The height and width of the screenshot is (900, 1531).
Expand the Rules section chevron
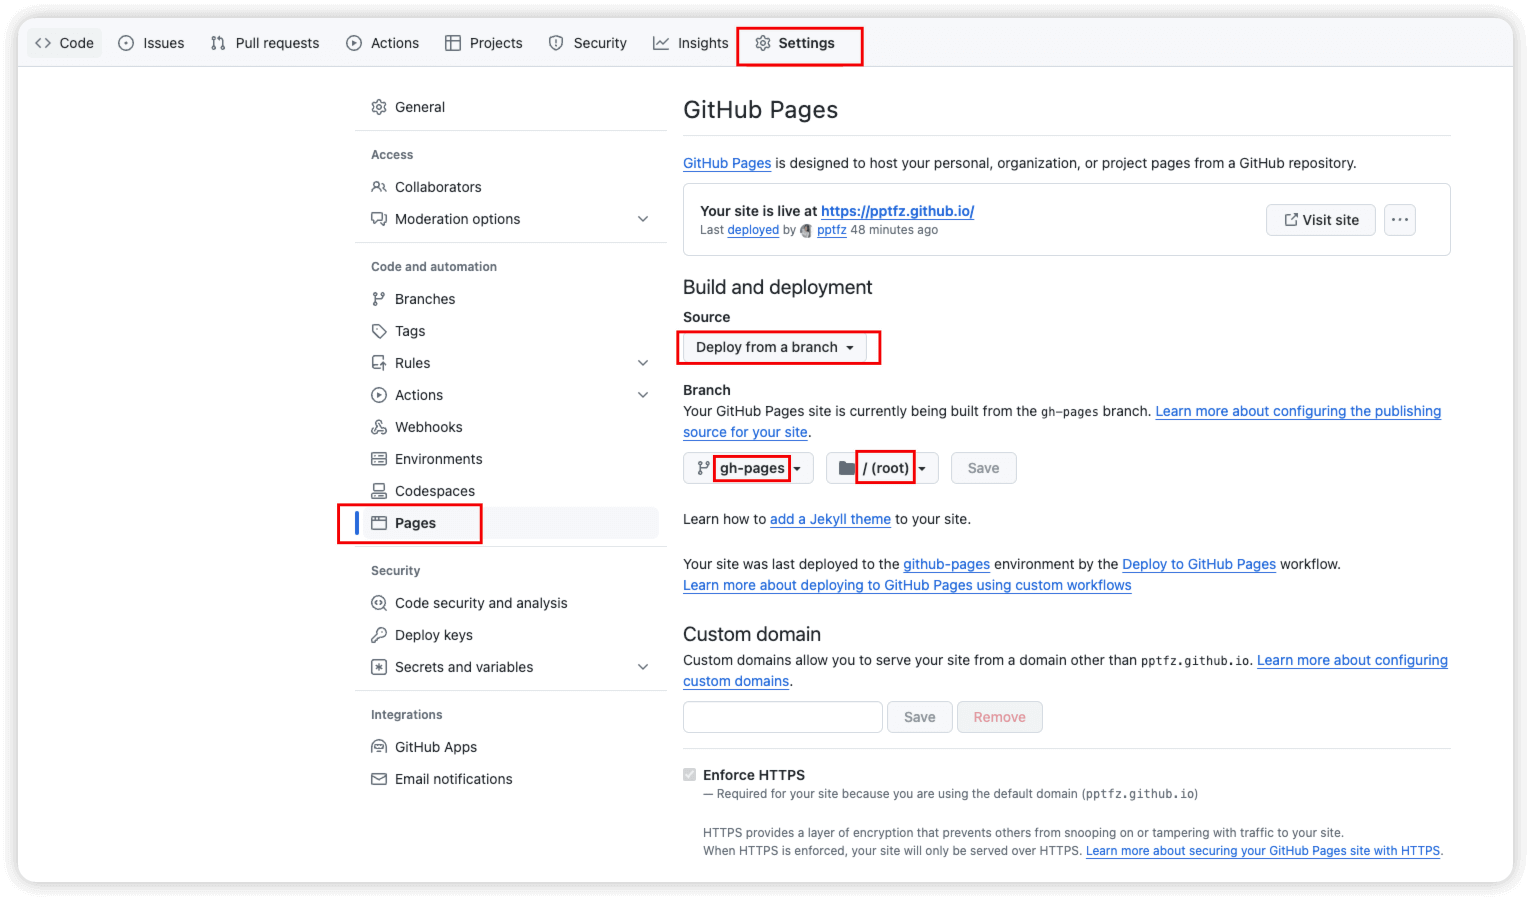pos(643,363)
